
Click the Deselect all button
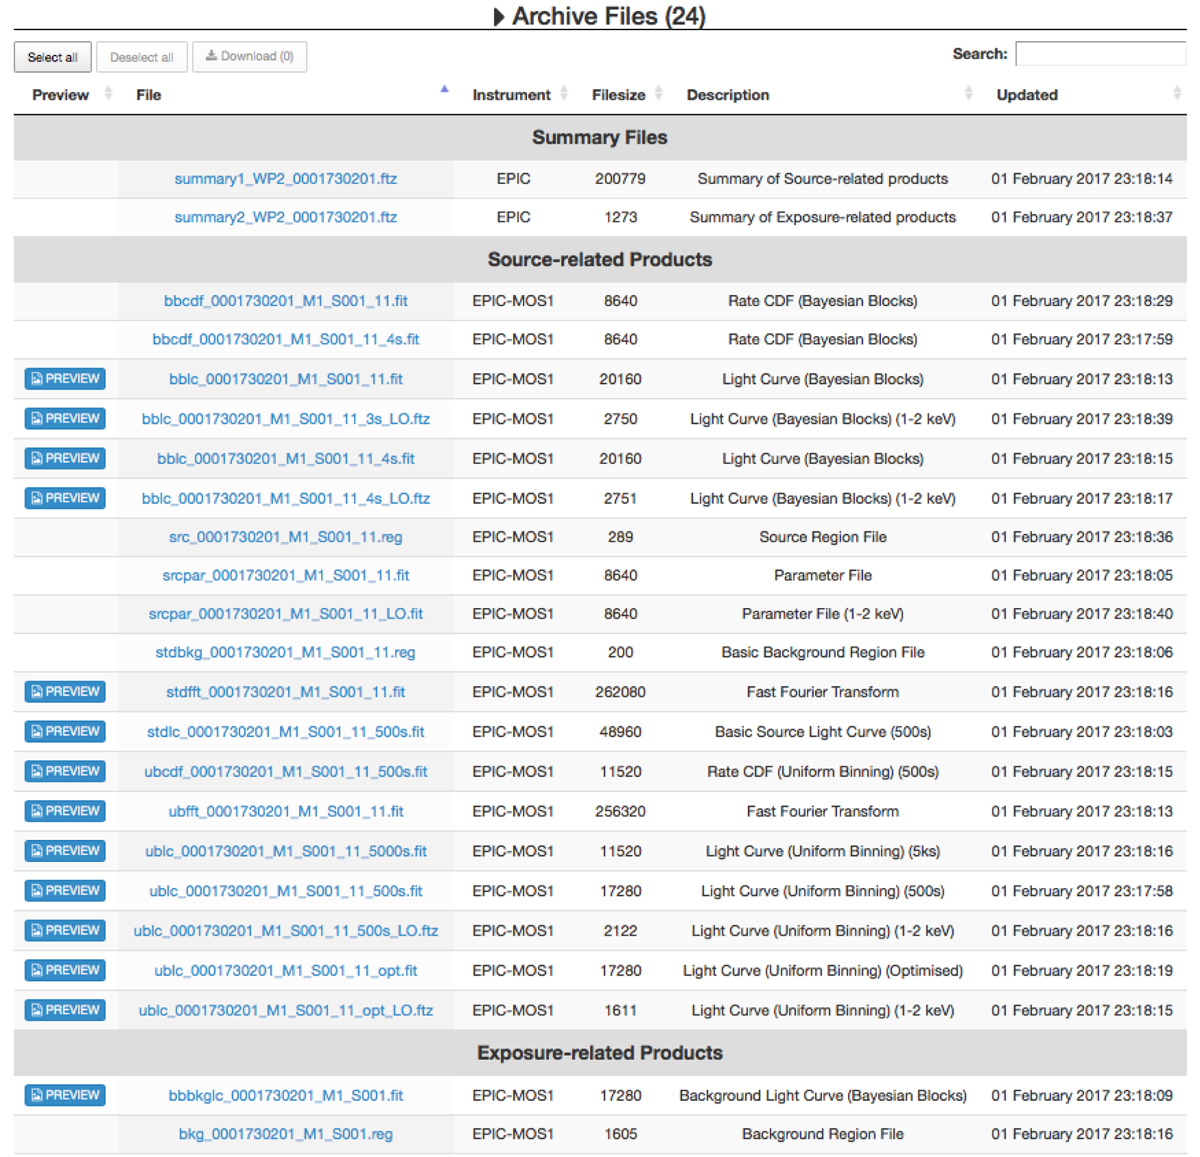[x=142, y=57]
